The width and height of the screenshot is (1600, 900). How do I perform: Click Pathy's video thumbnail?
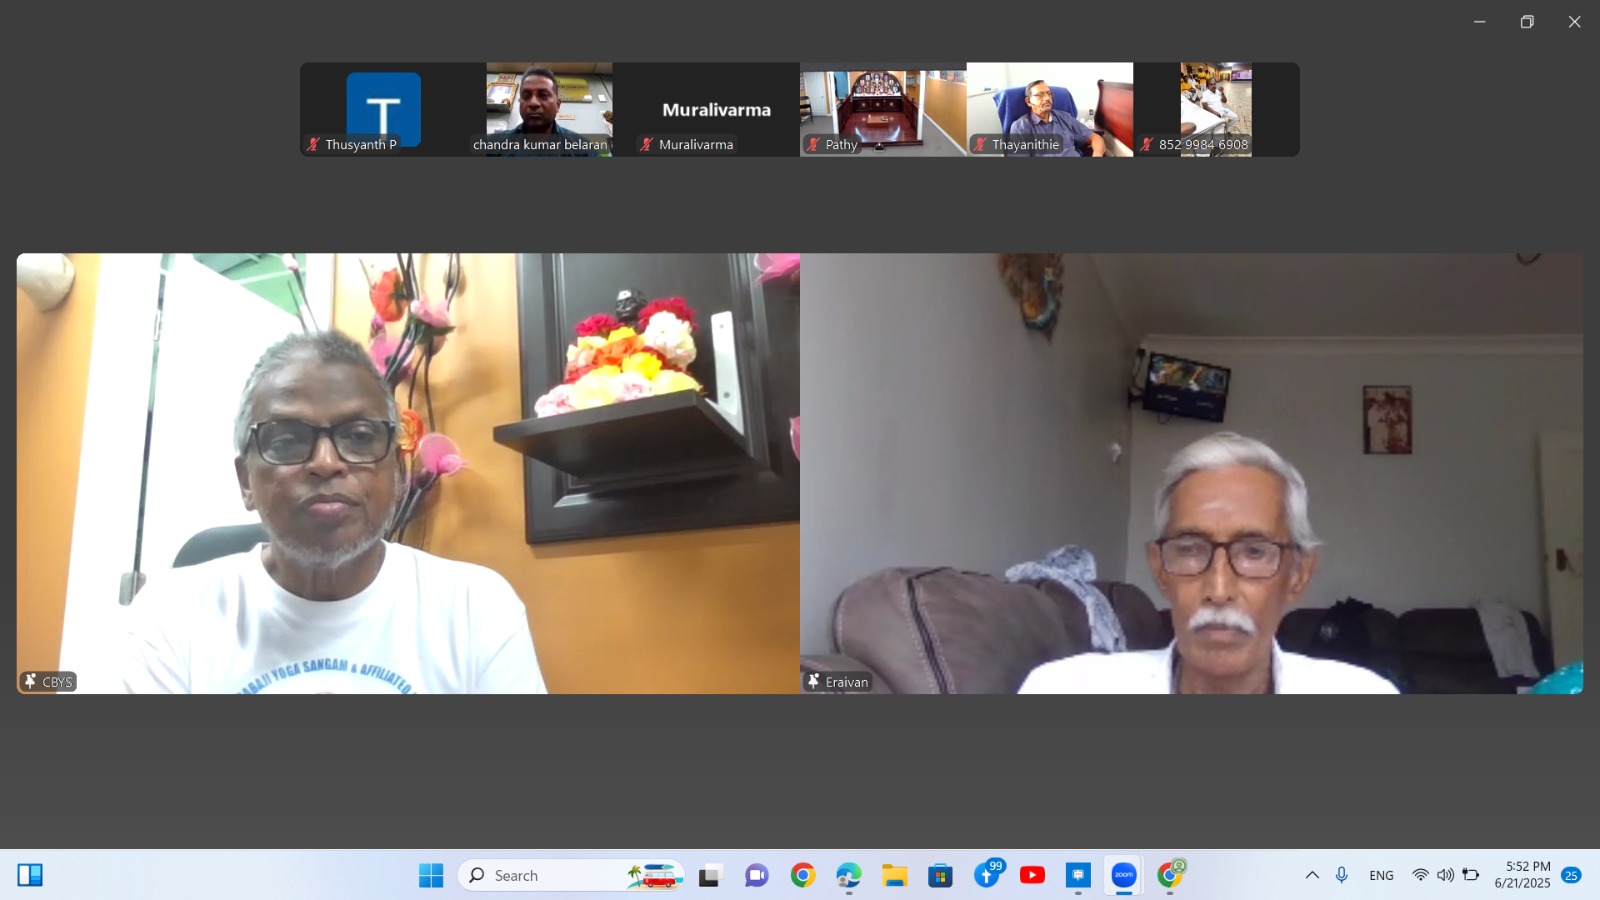pyautogui.click(x=883, y=109)
